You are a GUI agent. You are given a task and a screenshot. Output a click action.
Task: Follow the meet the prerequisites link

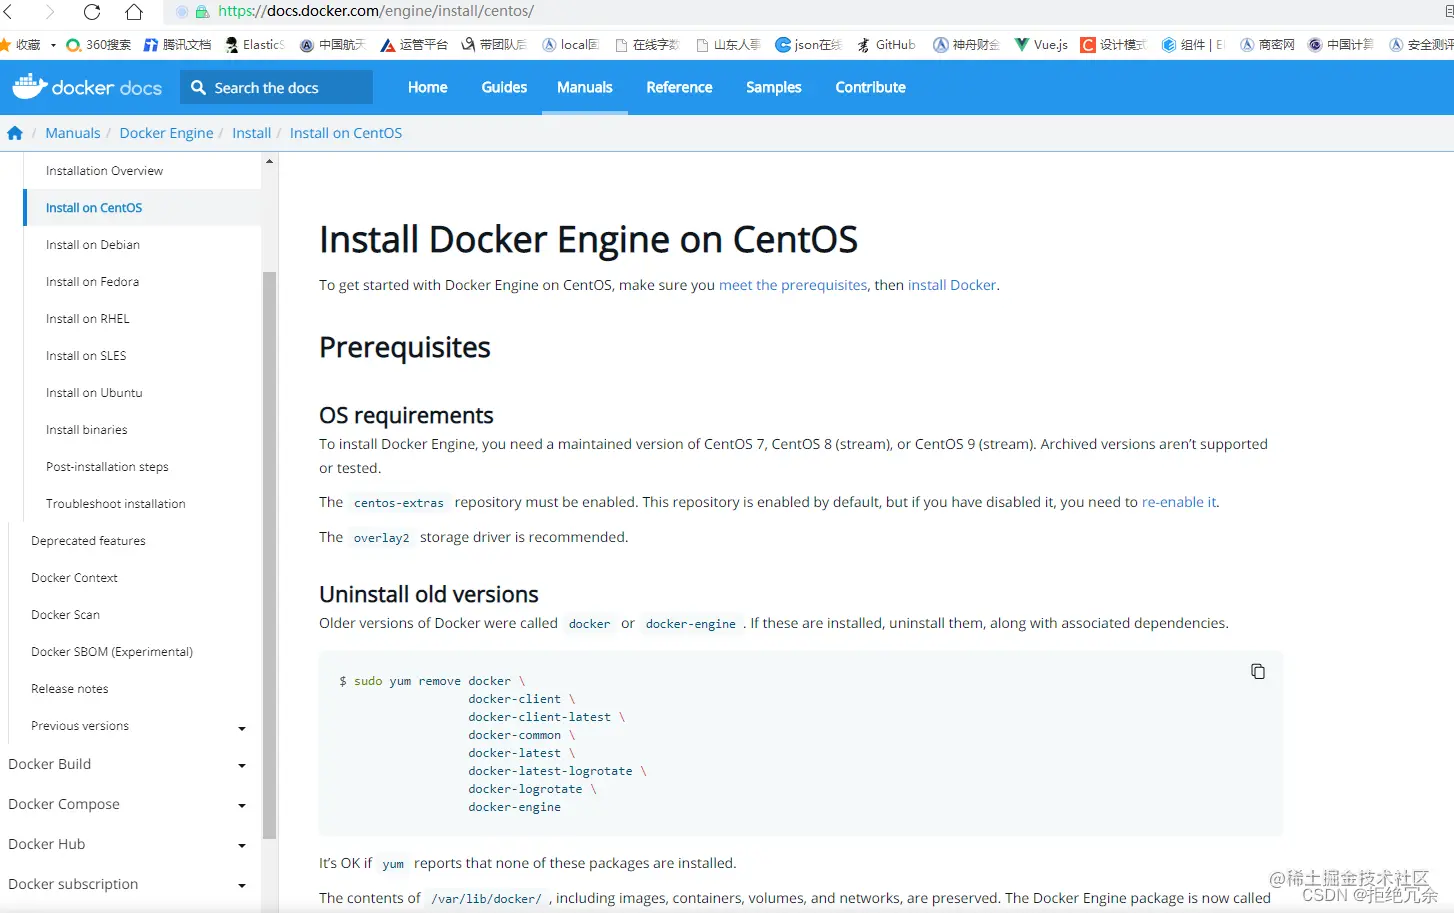[793, 285]
